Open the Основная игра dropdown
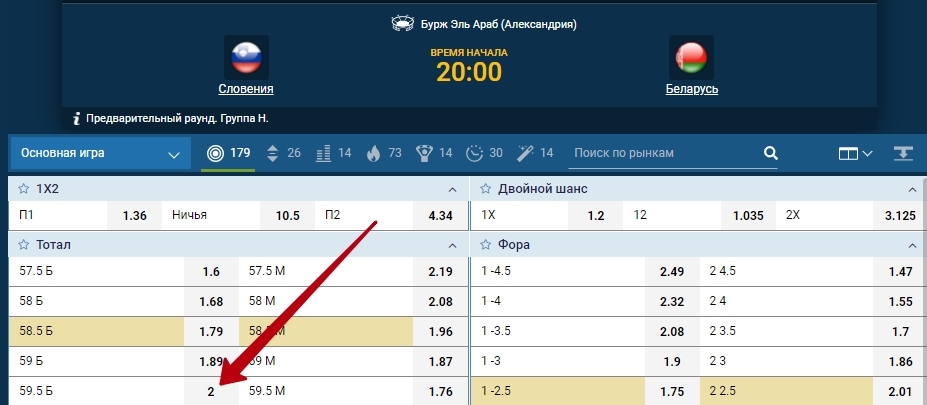This screenshot has width=927, height=405. pos(101,153)
